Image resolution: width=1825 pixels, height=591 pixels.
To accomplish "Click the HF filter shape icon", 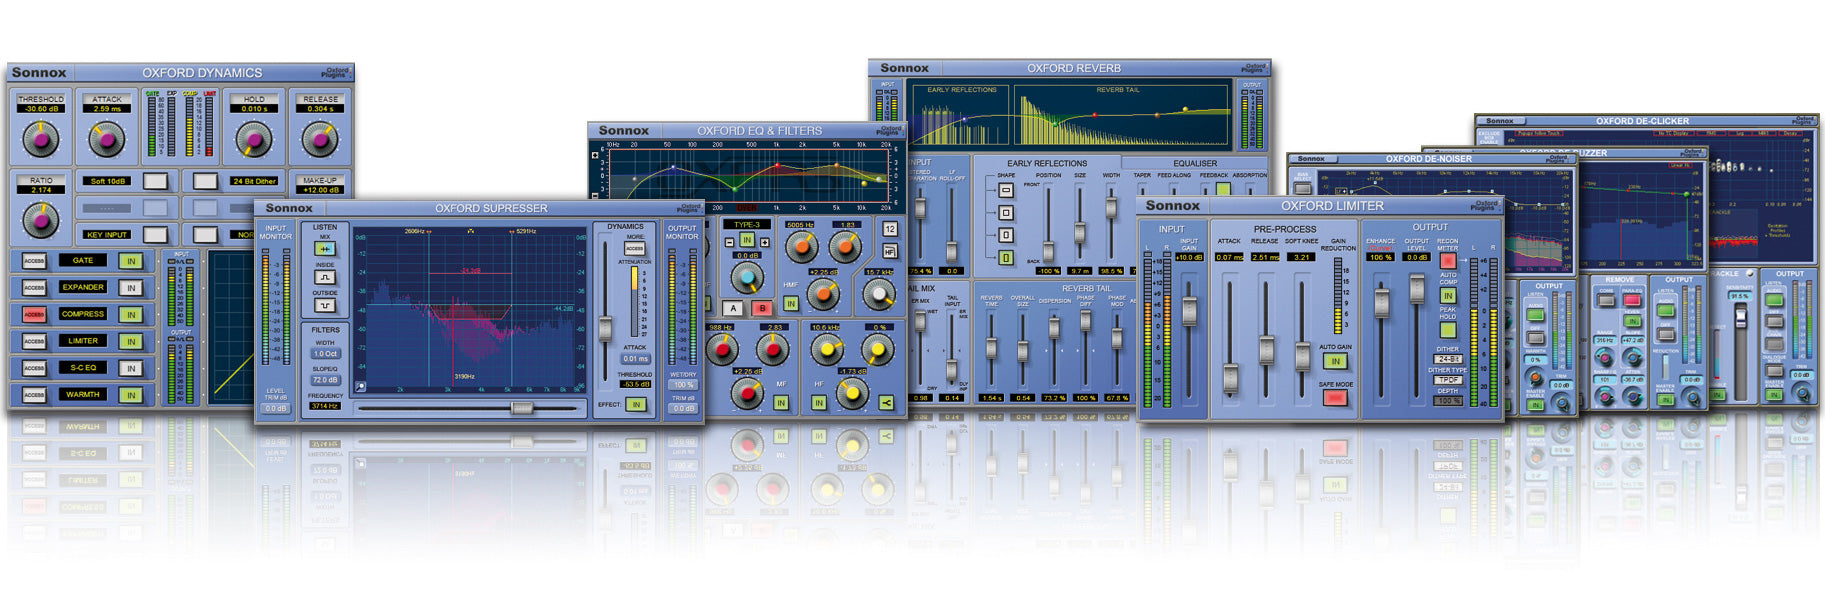I will coord(889,252).
